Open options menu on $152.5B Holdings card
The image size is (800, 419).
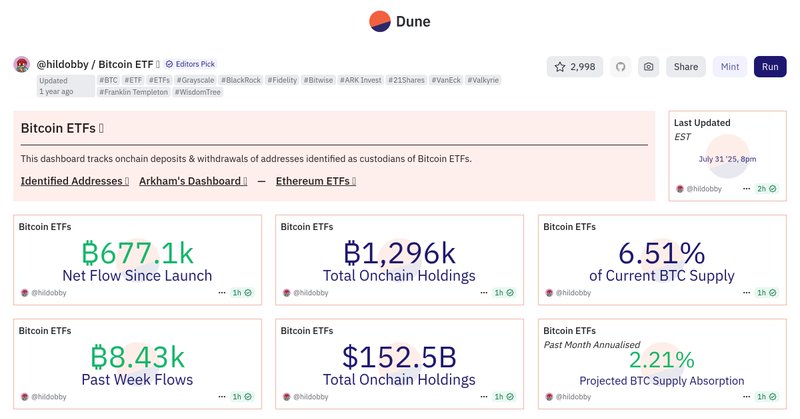(x=484, y=397)
